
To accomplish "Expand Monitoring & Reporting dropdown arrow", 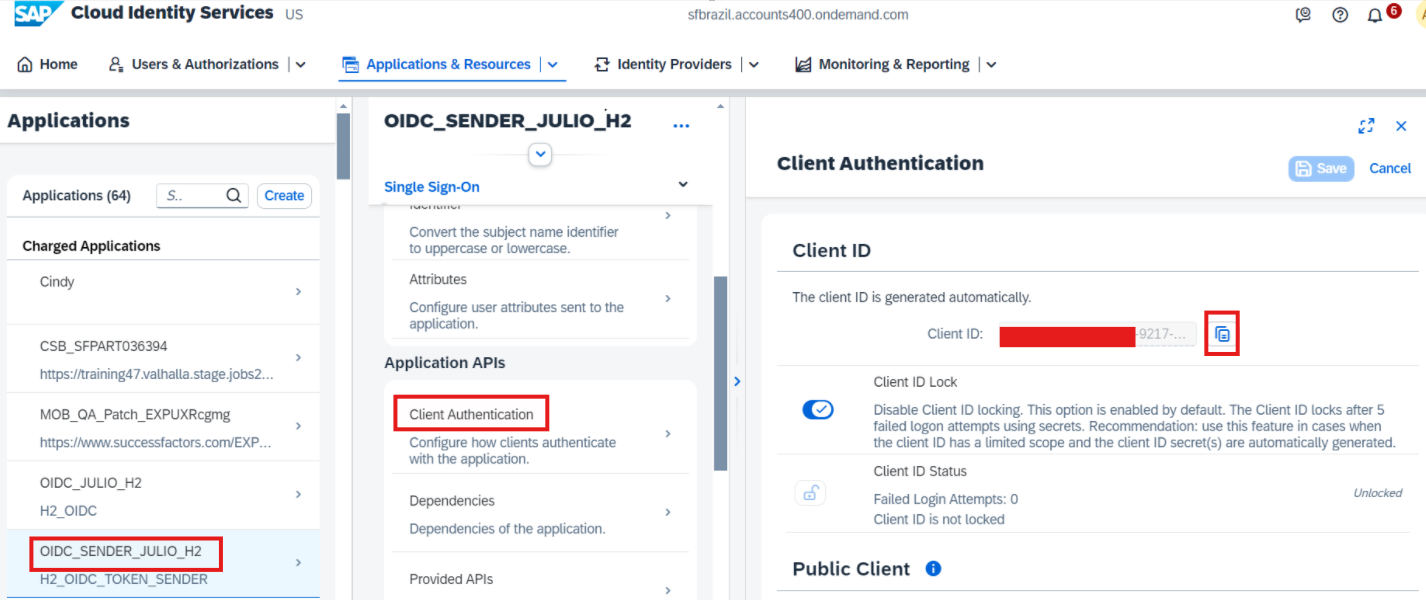I will [991, 64].
